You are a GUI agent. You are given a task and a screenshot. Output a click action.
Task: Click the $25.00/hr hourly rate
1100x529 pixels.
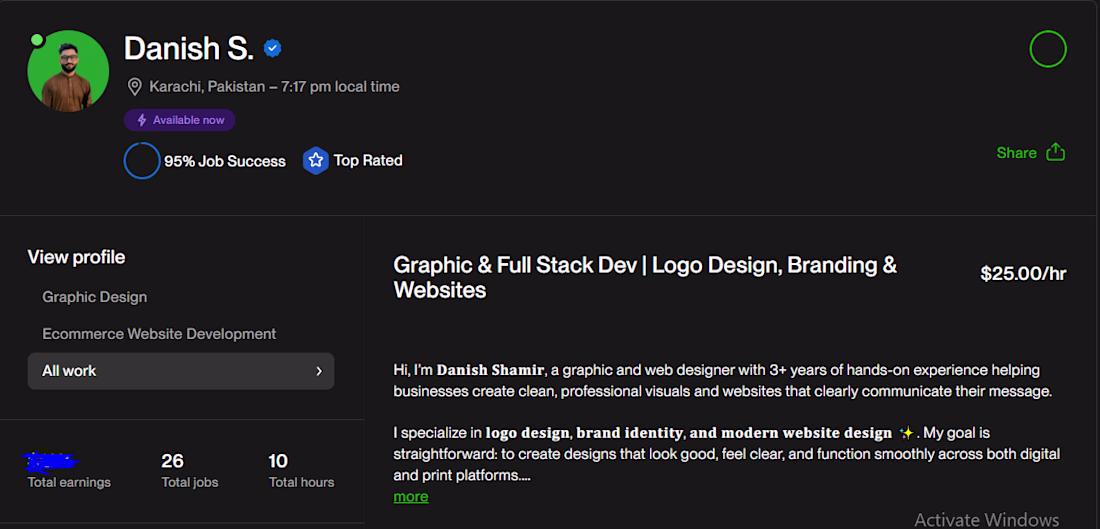(x=1023, y=274)
